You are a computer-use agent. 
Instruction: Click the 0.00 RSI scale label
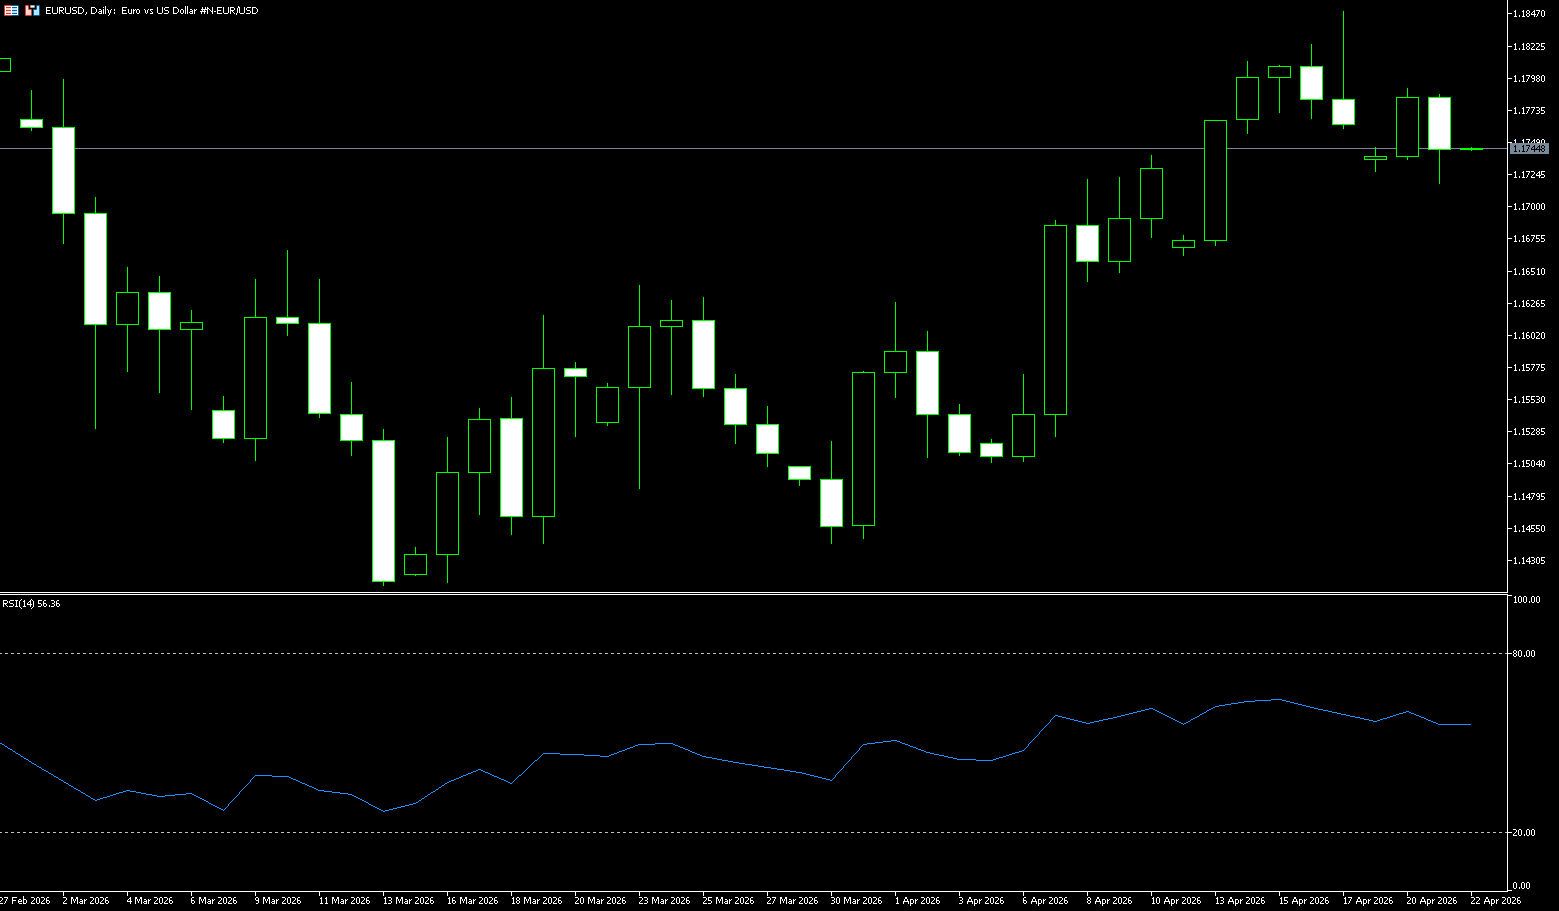1522,886
